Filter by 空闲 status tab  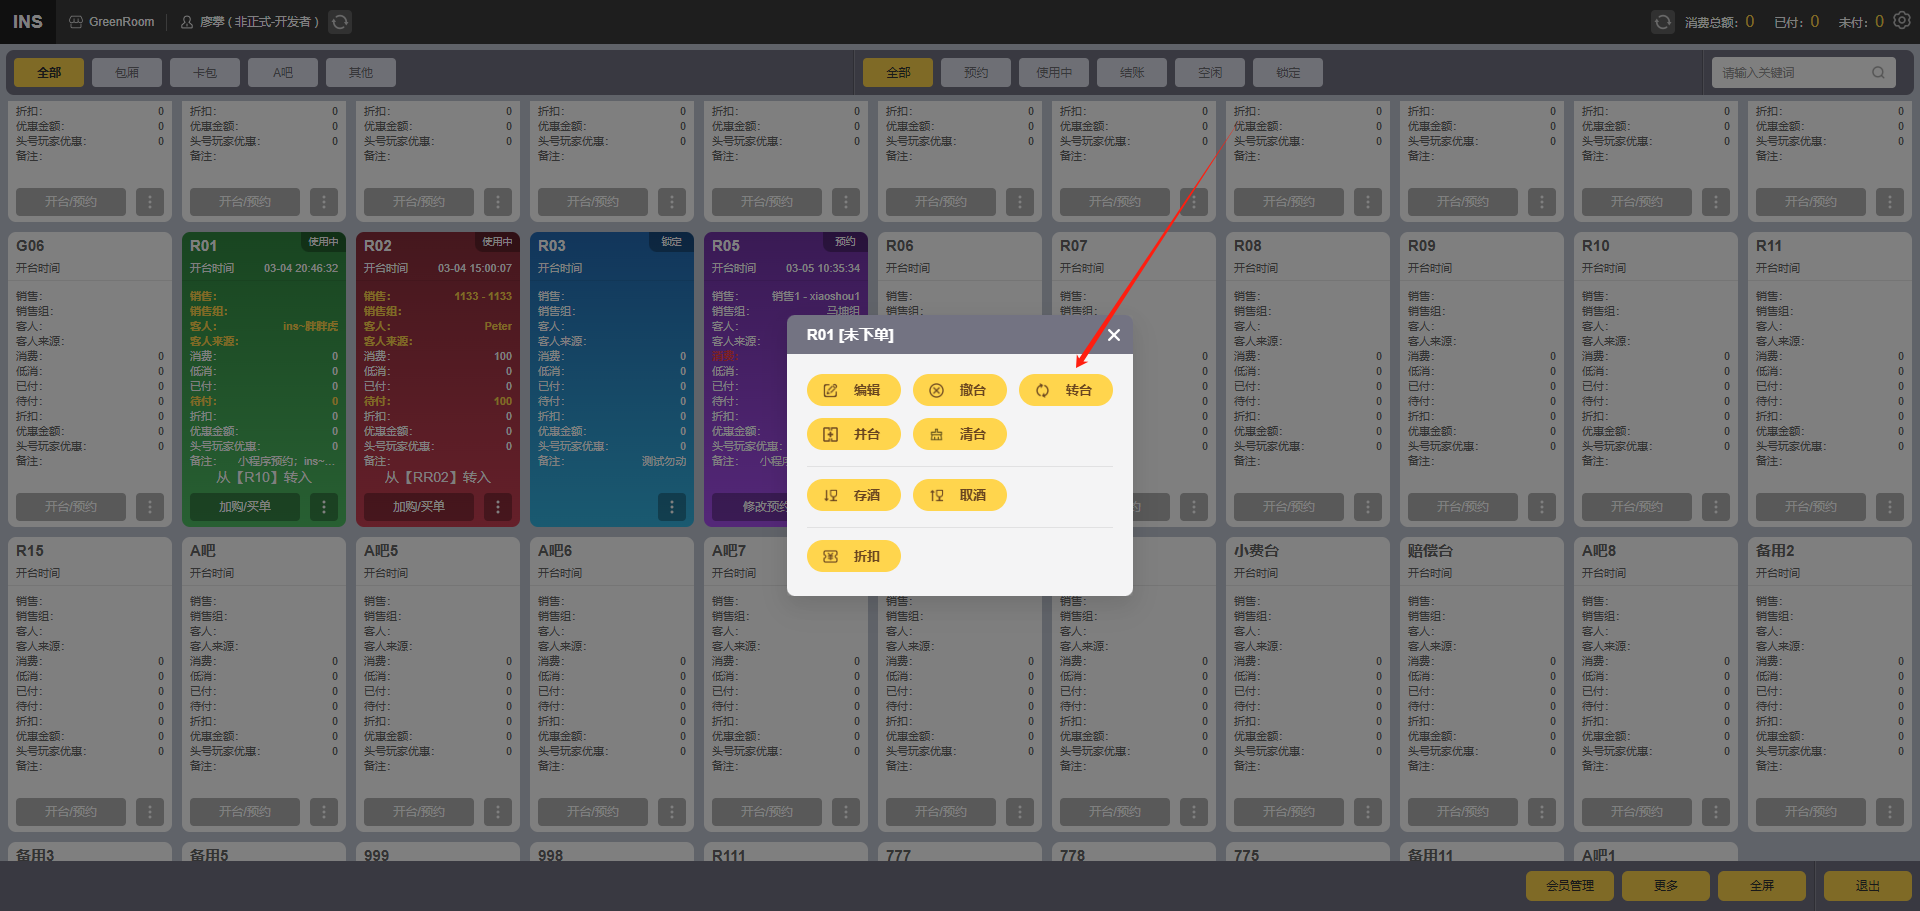click(1210, 72)
